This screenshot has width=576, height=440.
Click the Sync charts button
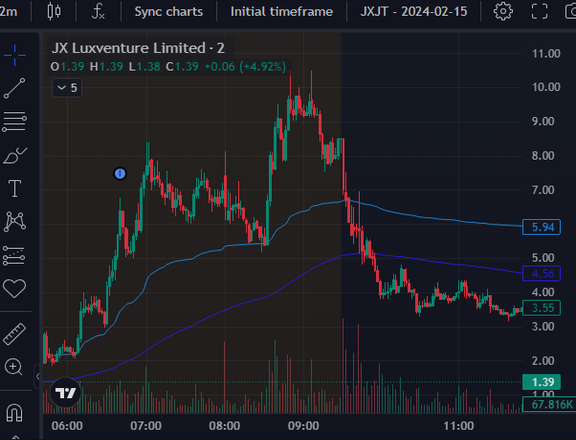click(169, 11)
